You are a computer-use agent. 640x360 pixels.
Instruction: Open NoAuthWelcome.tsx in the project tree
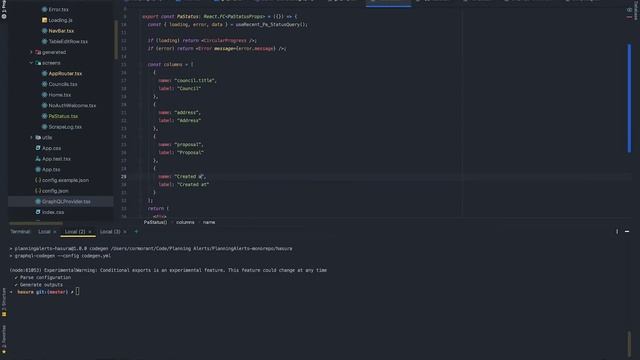(72, 105)
